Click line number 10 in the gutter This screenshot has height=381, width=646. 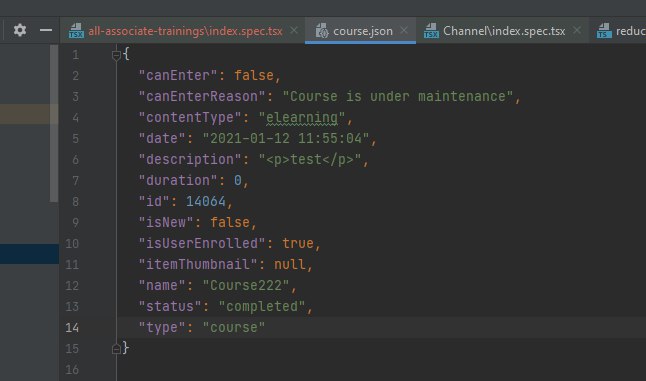point(72,243)
